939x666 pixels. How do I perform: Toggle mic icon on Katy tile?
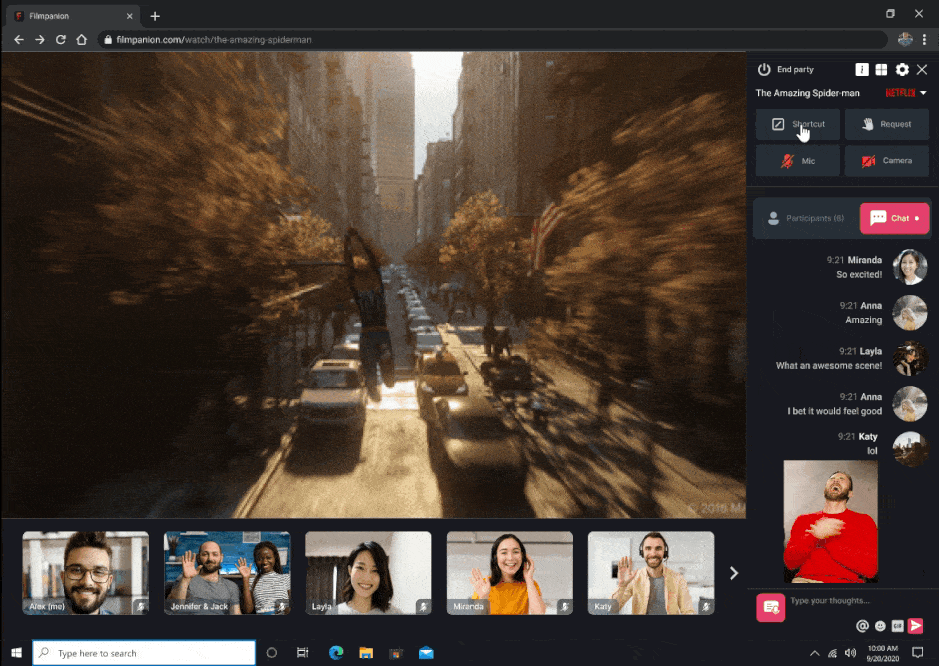click(706, 606)
